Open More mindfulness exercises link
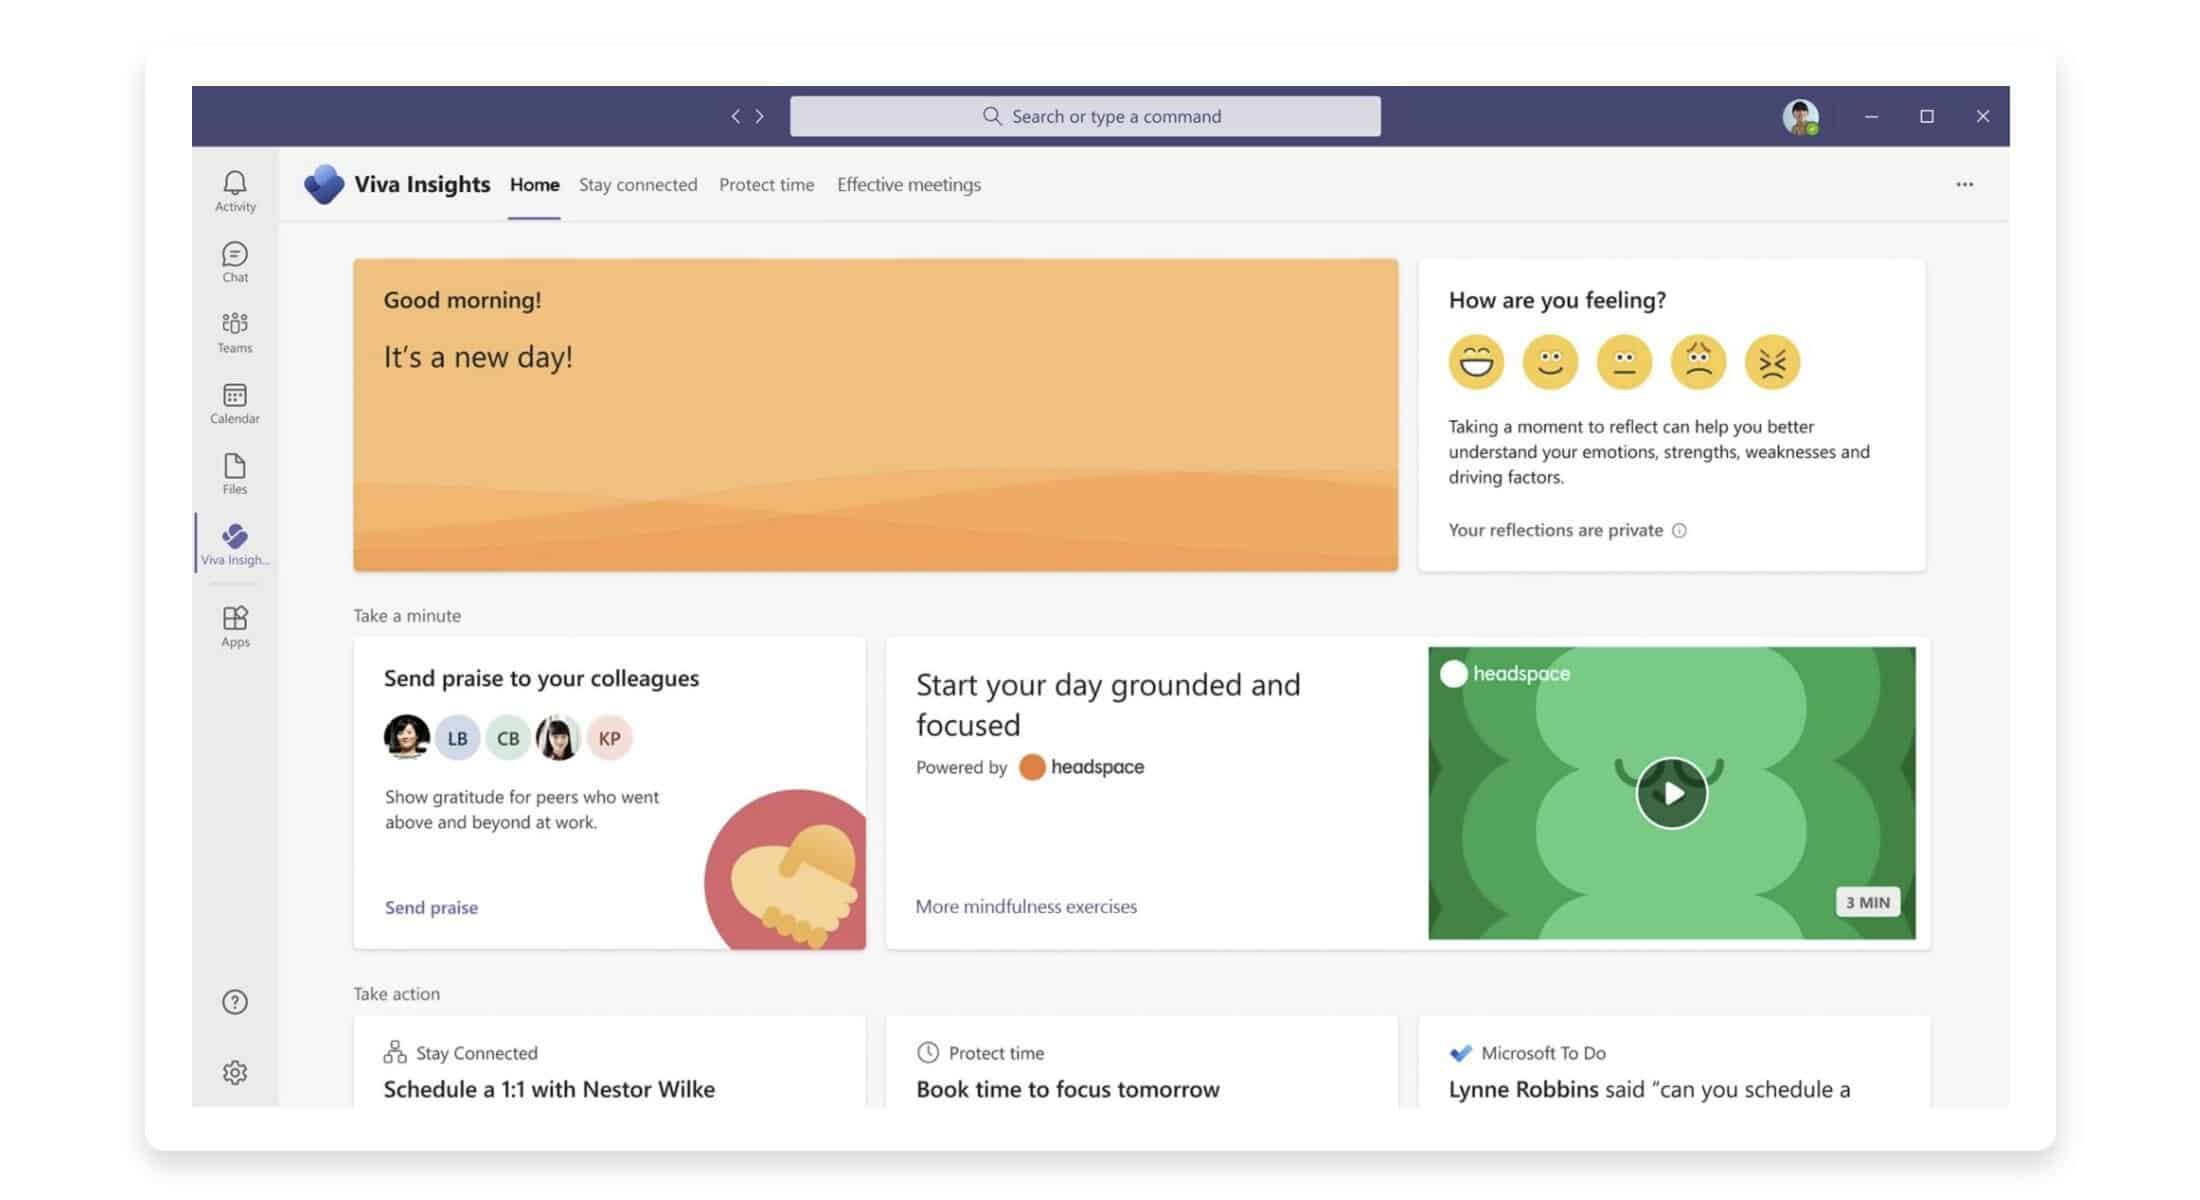The image size is (2200, 1200). [x=1026, y=906]
